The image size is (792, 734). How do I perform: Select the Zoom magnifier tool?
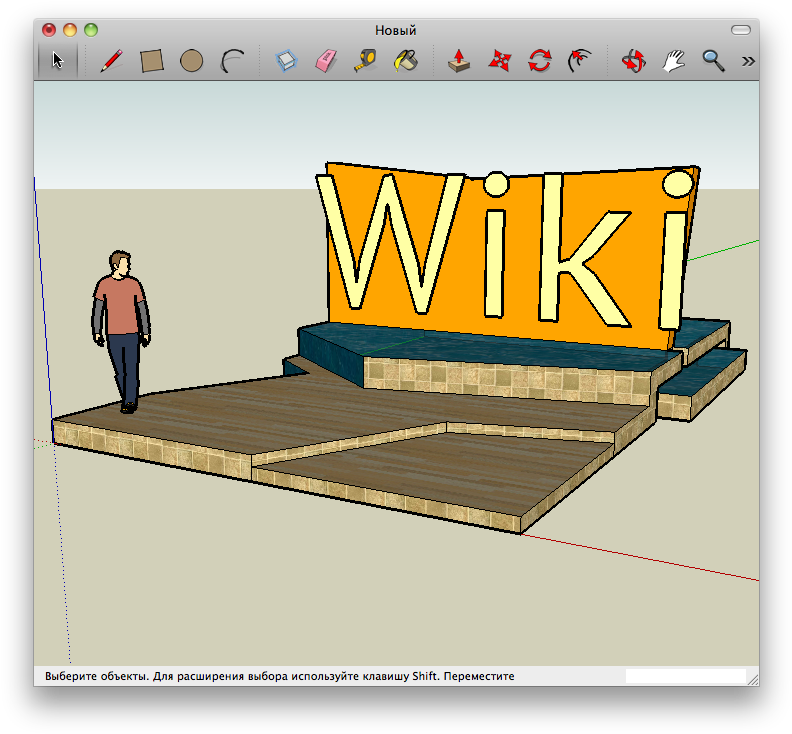point(713,61)
